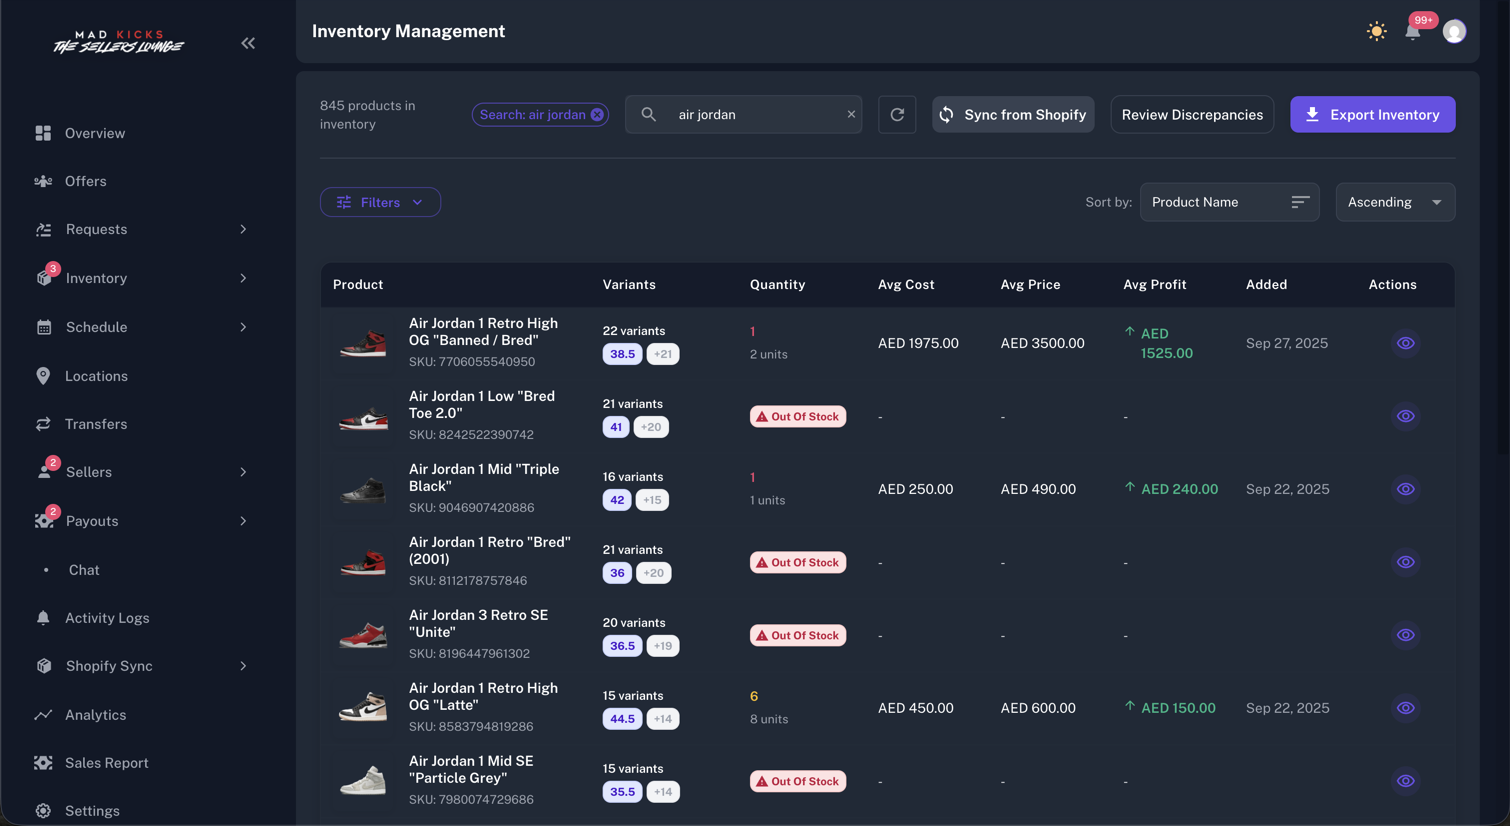Click the Payouts icon with badge
This screenshot has height=826, width=1511.
(44, 521)
